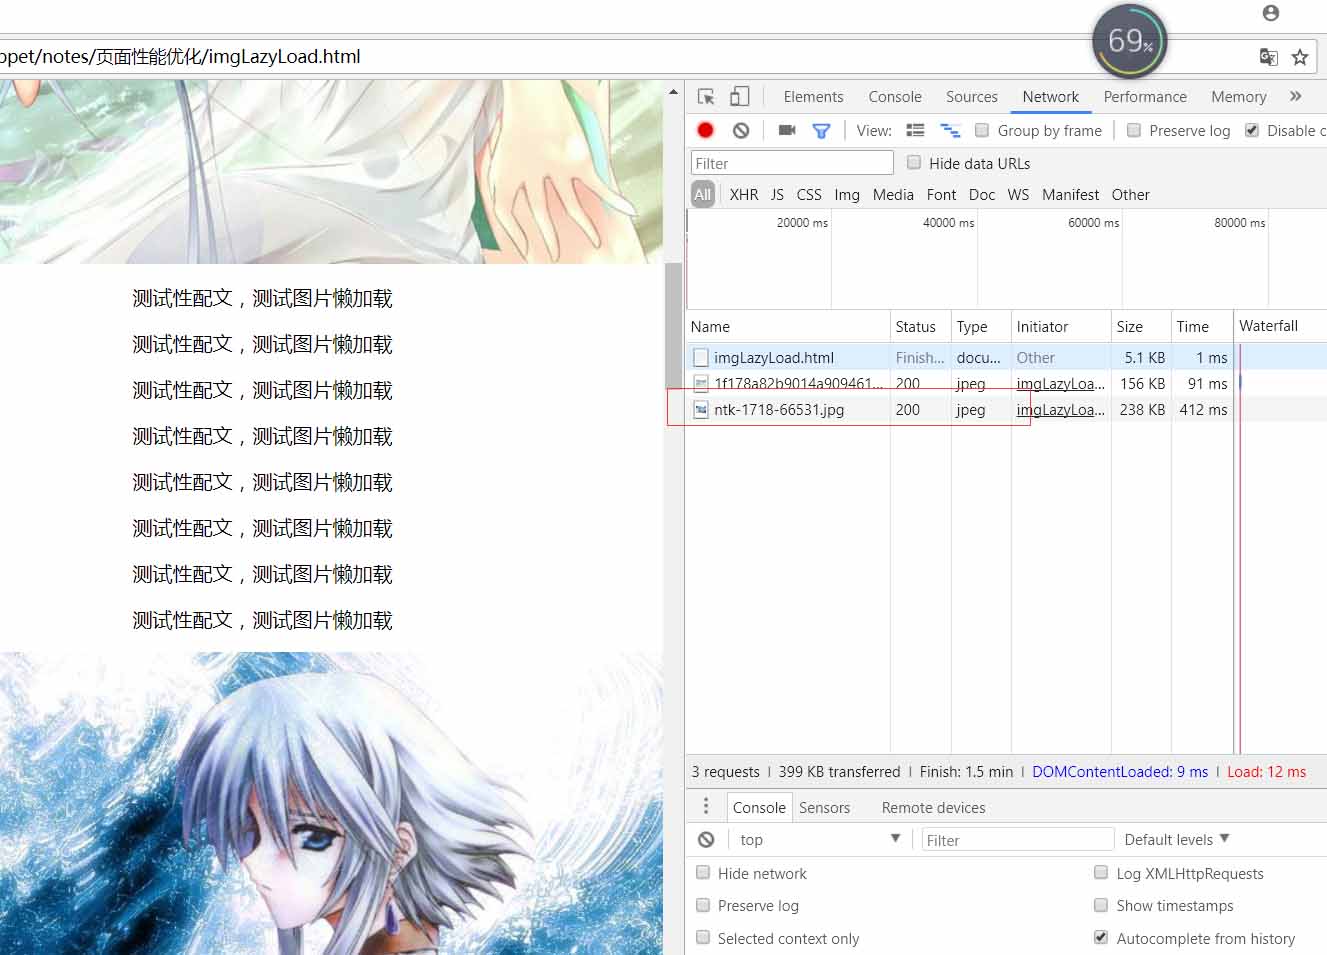Screen dimensions: 1327x955
Task: Focus the console Filter input
Action: click(1017, 840)
